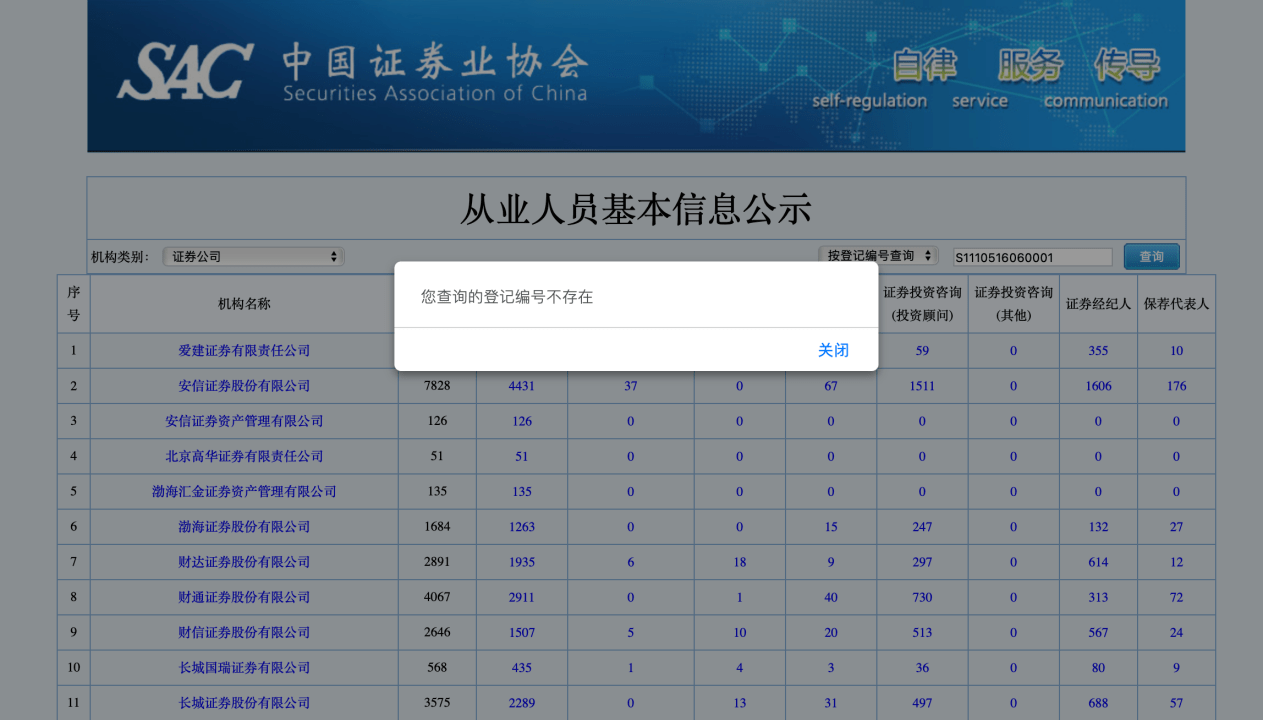1263x720 pixels.
Task: Click the registration number input field
Action: [x=1032, y=257]
